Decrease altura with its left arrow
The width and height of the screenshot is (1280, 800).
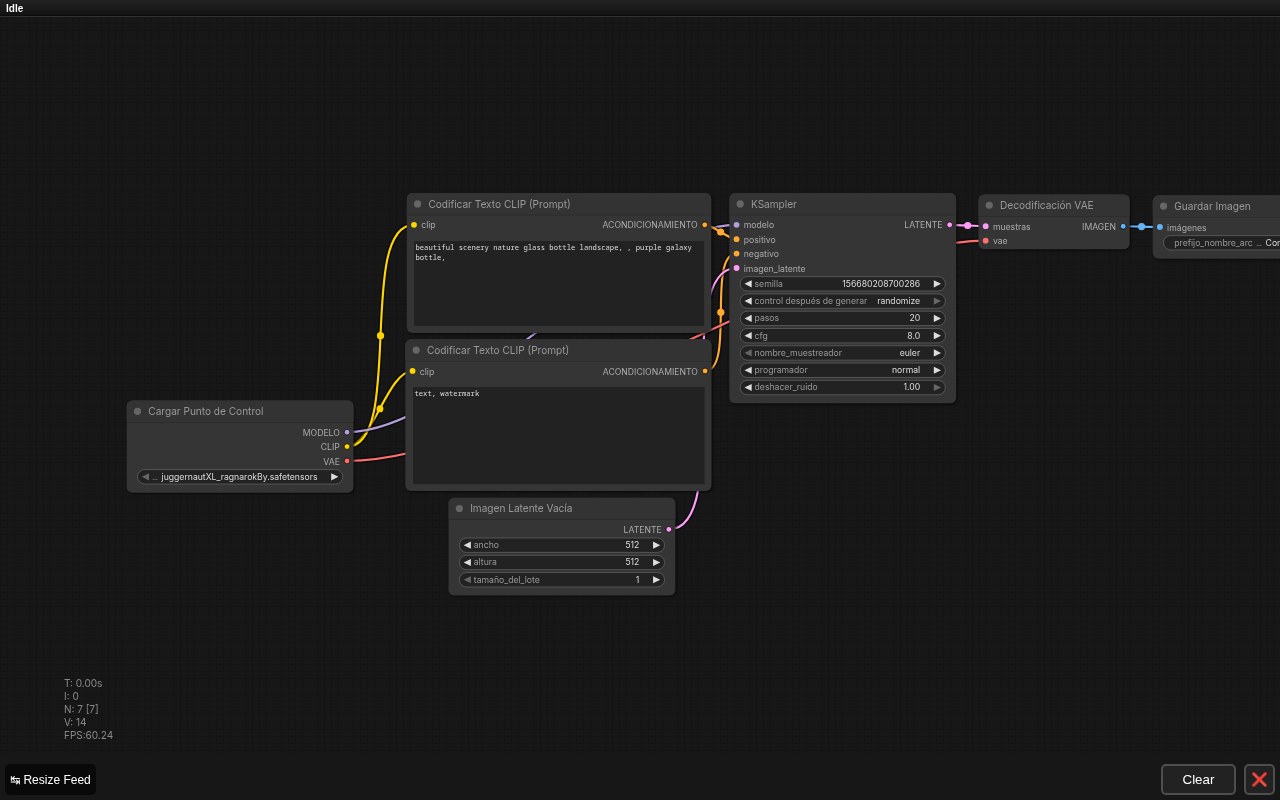click(x=467, y=562)
